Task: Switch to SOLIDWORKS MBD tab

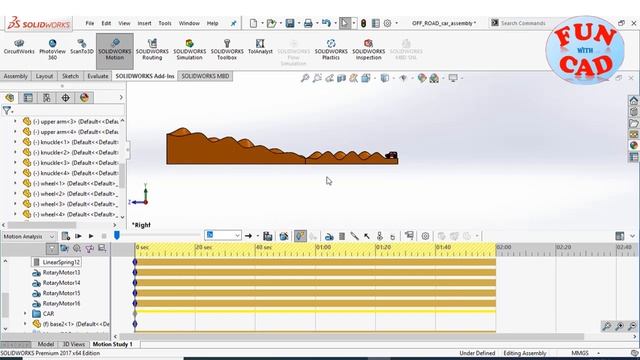Action: tap(205, 76)
